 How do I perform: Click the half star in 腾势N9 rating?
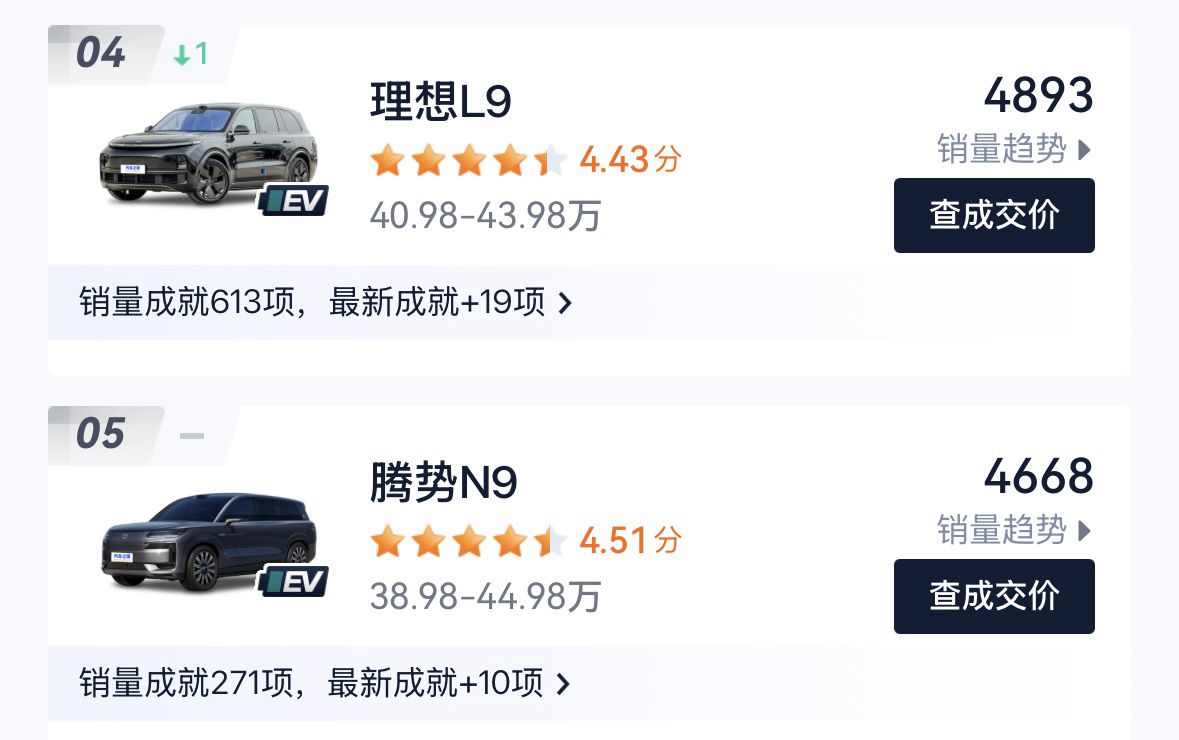(x=552, y=541)
